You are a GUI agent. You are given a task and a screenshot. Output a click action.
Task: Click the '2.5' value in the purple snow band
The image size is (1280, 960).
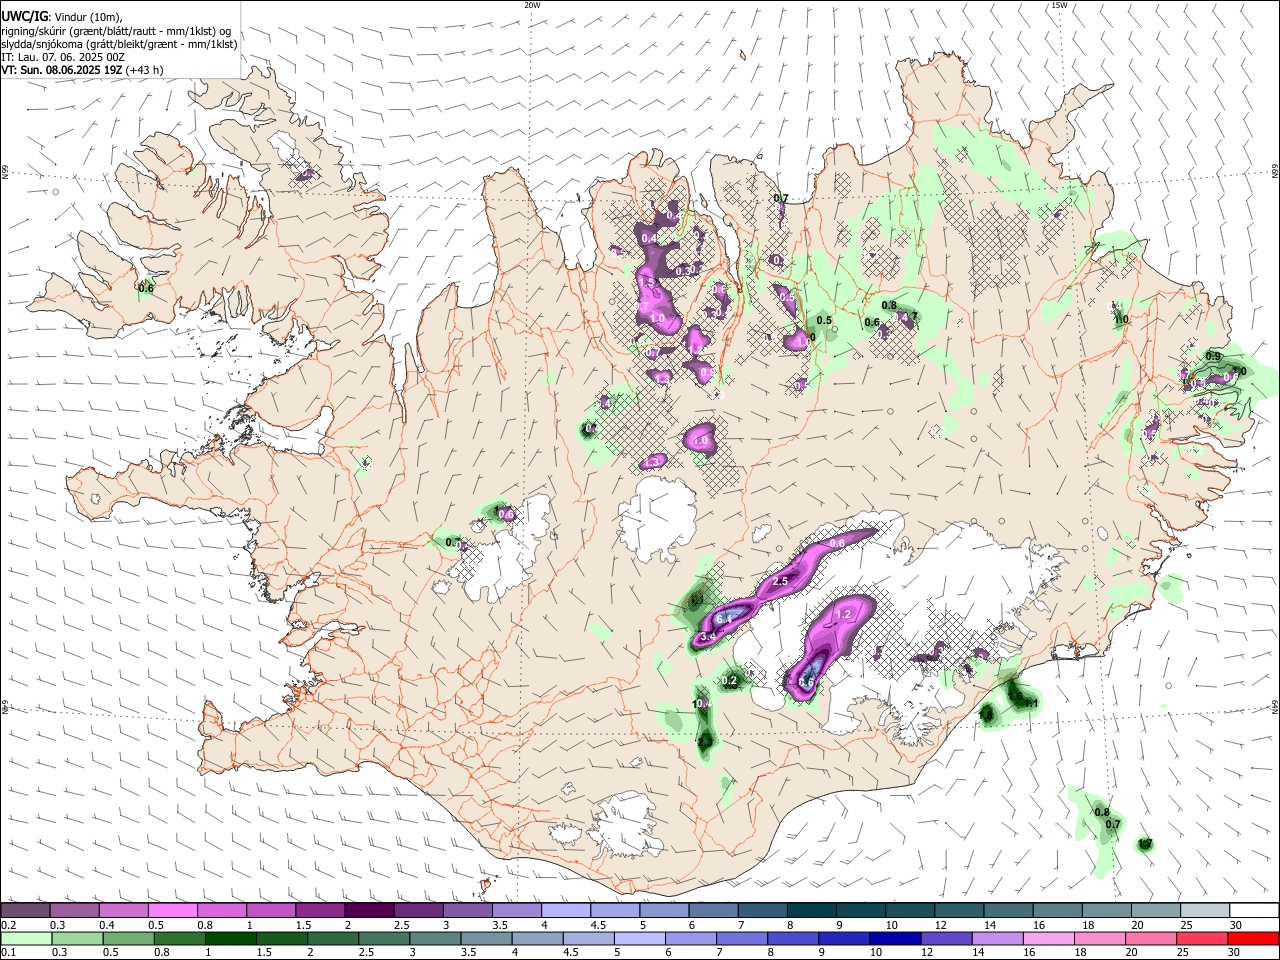[x=781, y=581]
